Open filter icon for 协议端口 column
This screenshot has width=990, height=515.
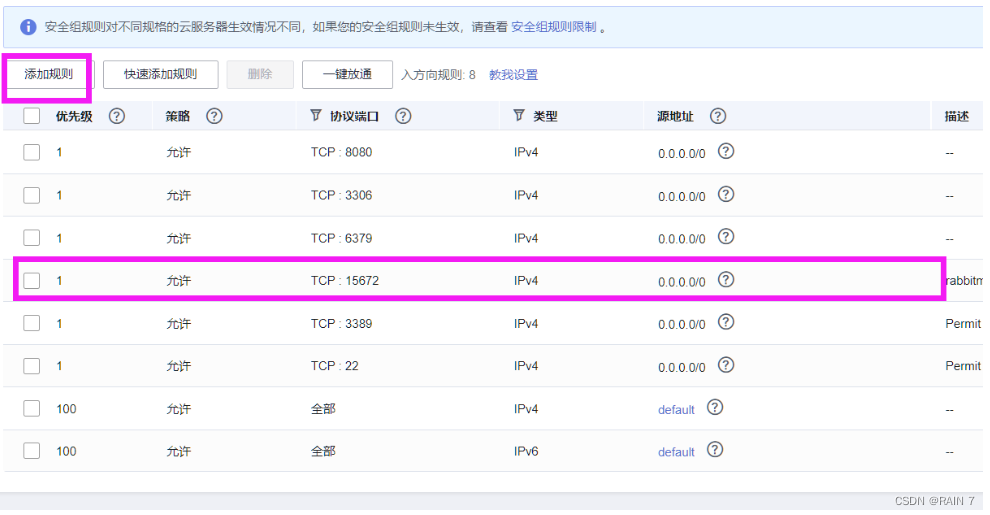316,115
